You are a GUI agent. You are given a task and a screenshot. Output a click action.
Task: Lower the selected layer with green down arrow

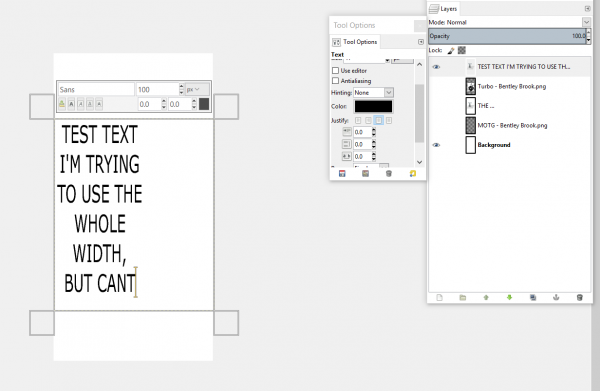point(509,298)
